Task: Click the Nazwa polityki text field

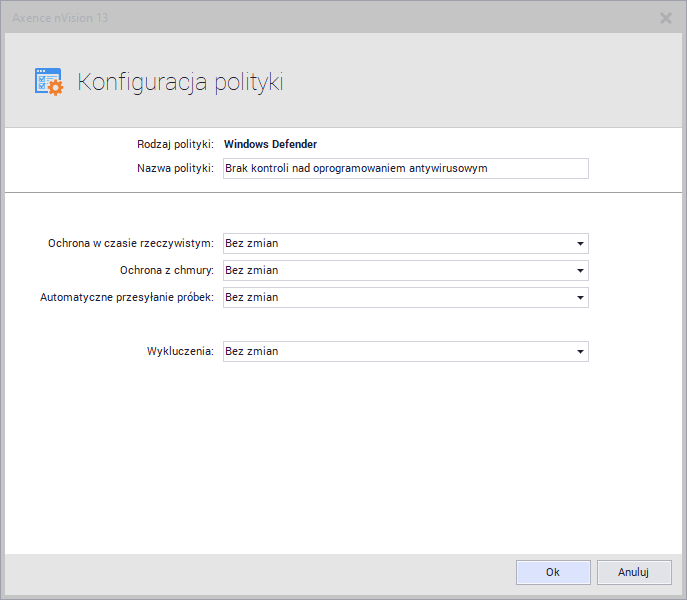Action: [405, 168]
